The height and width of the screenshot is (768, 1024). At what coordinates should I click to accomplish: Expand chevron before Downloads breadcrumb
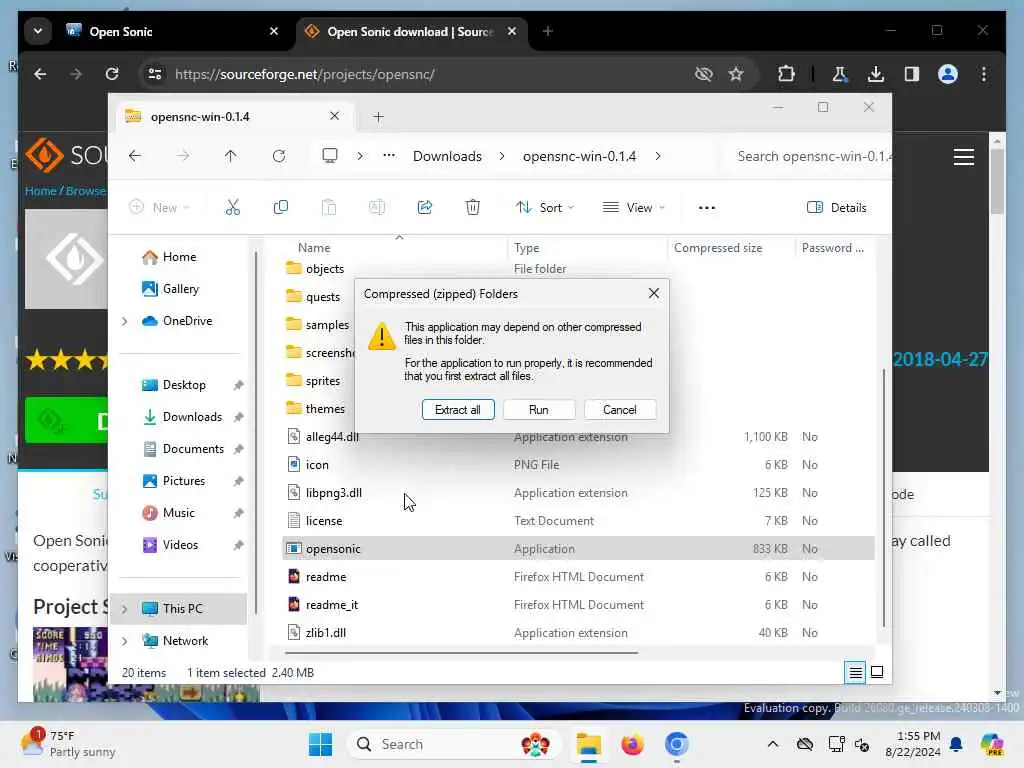pos(360,156)
